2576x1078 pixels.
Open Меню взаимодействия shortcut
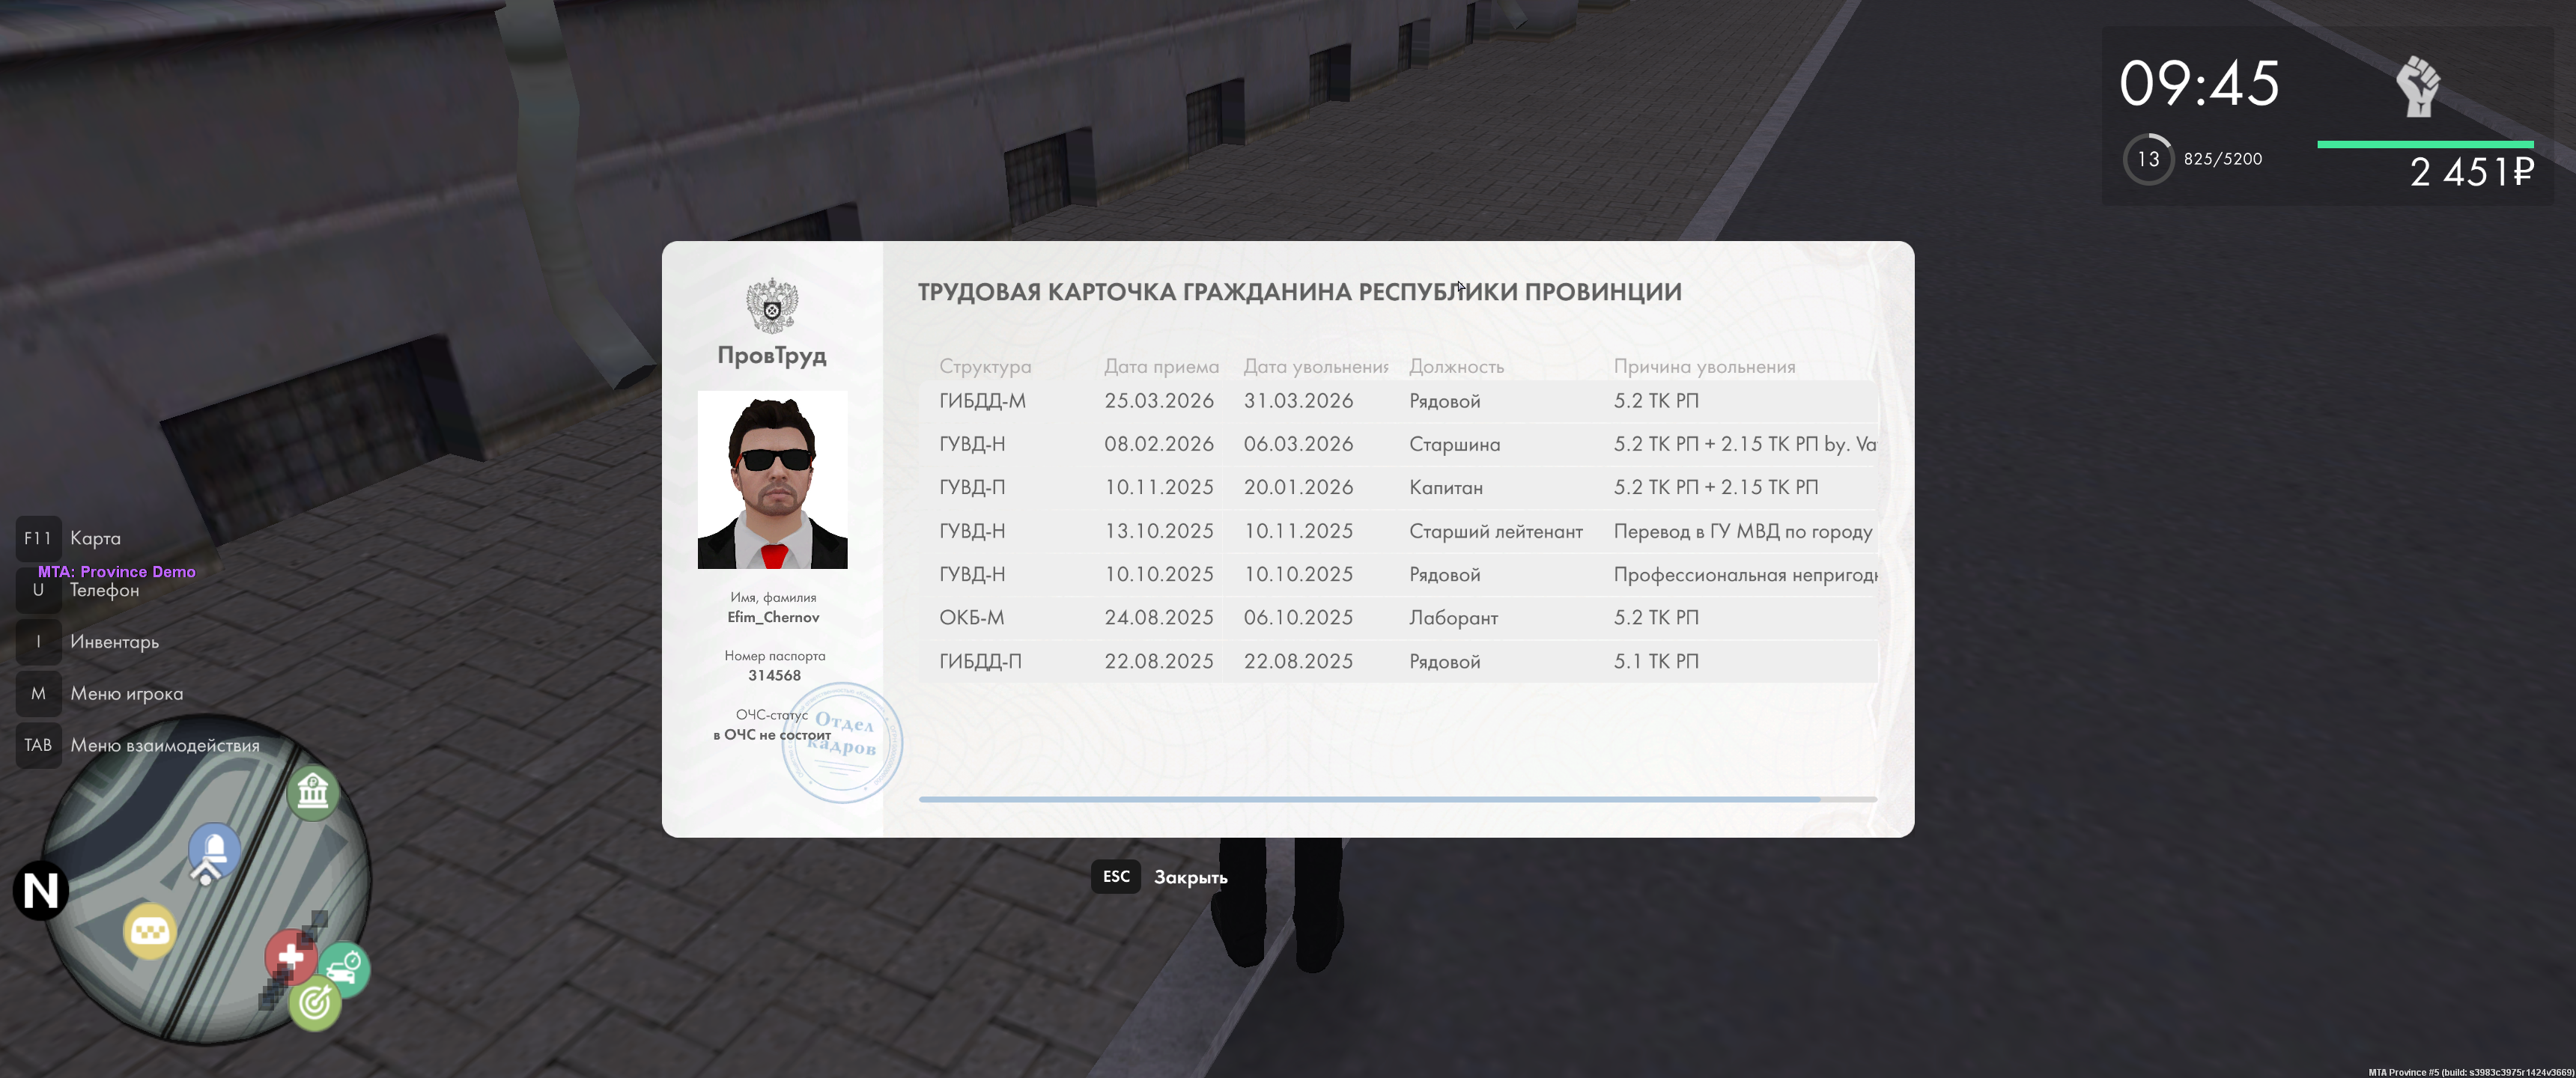164,745
